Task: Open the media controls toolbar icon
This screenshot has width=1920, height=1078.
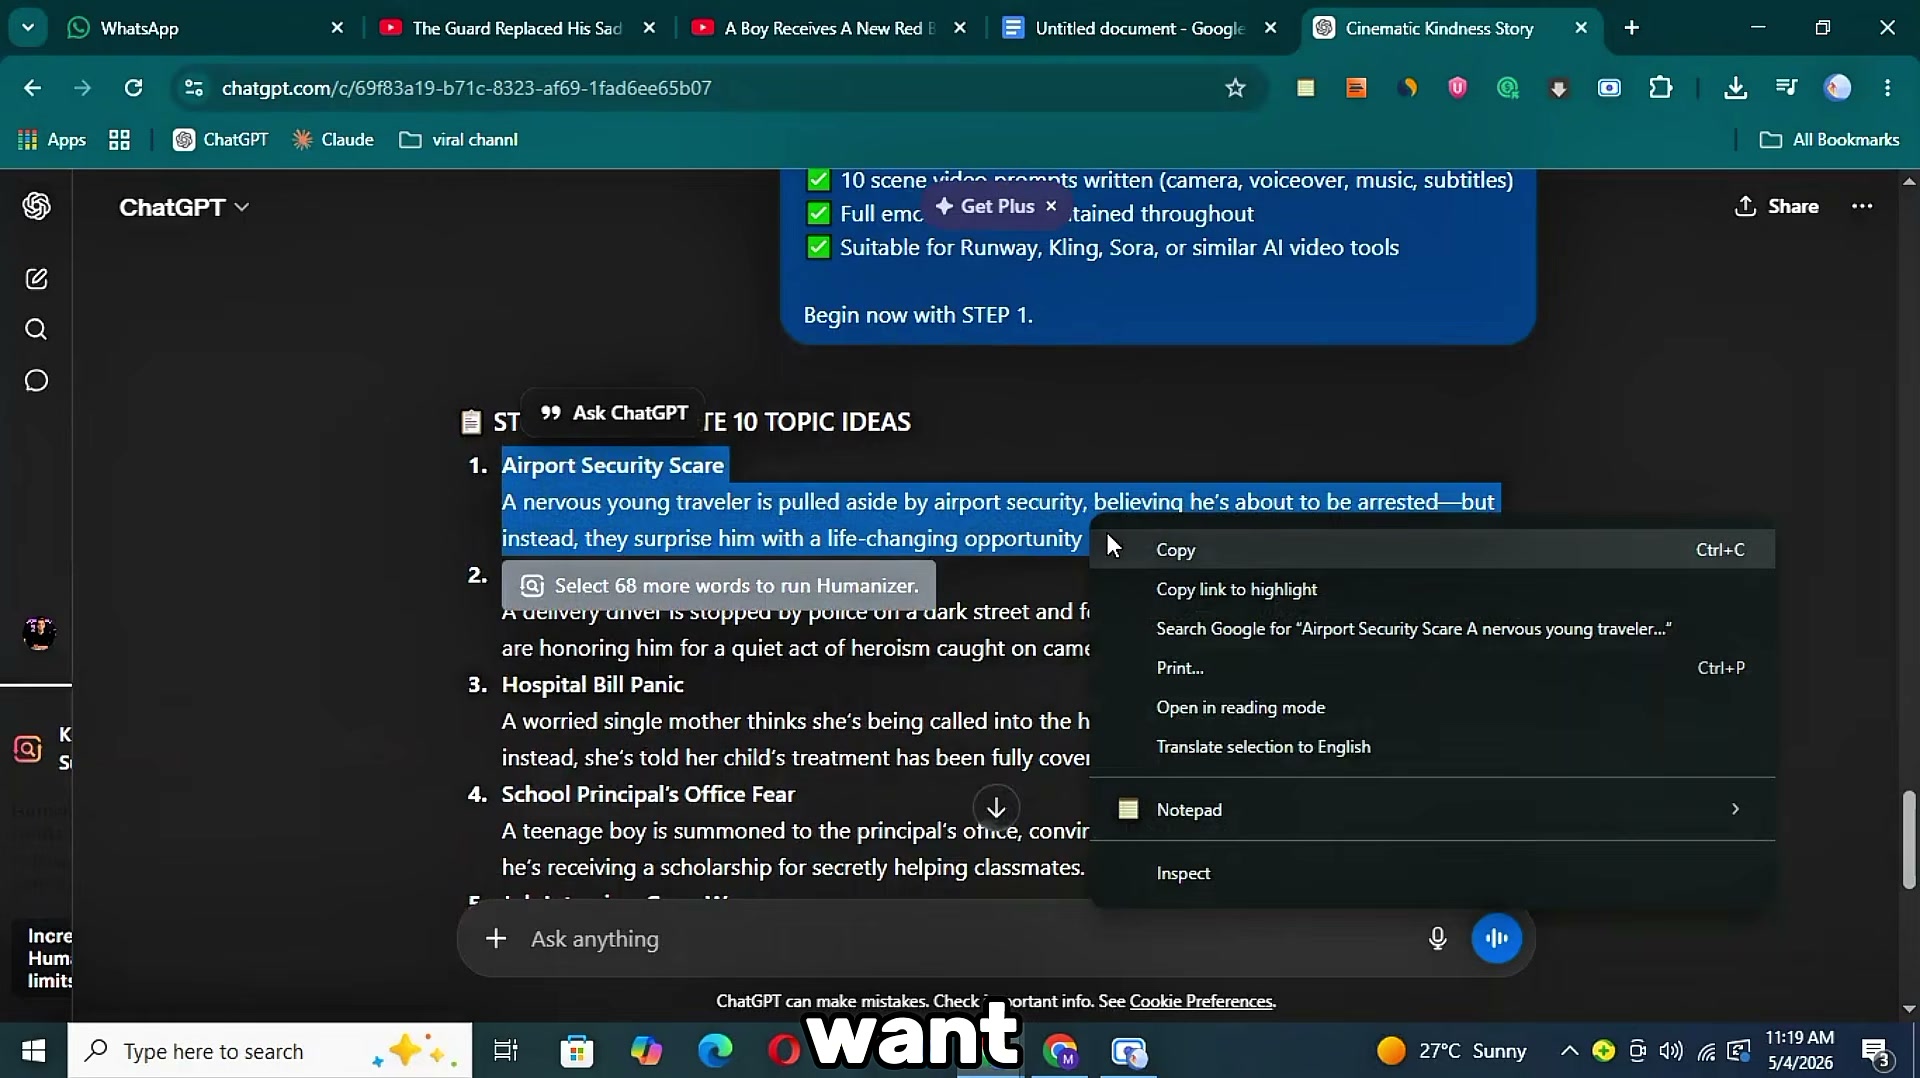Action: (1787, 88)
